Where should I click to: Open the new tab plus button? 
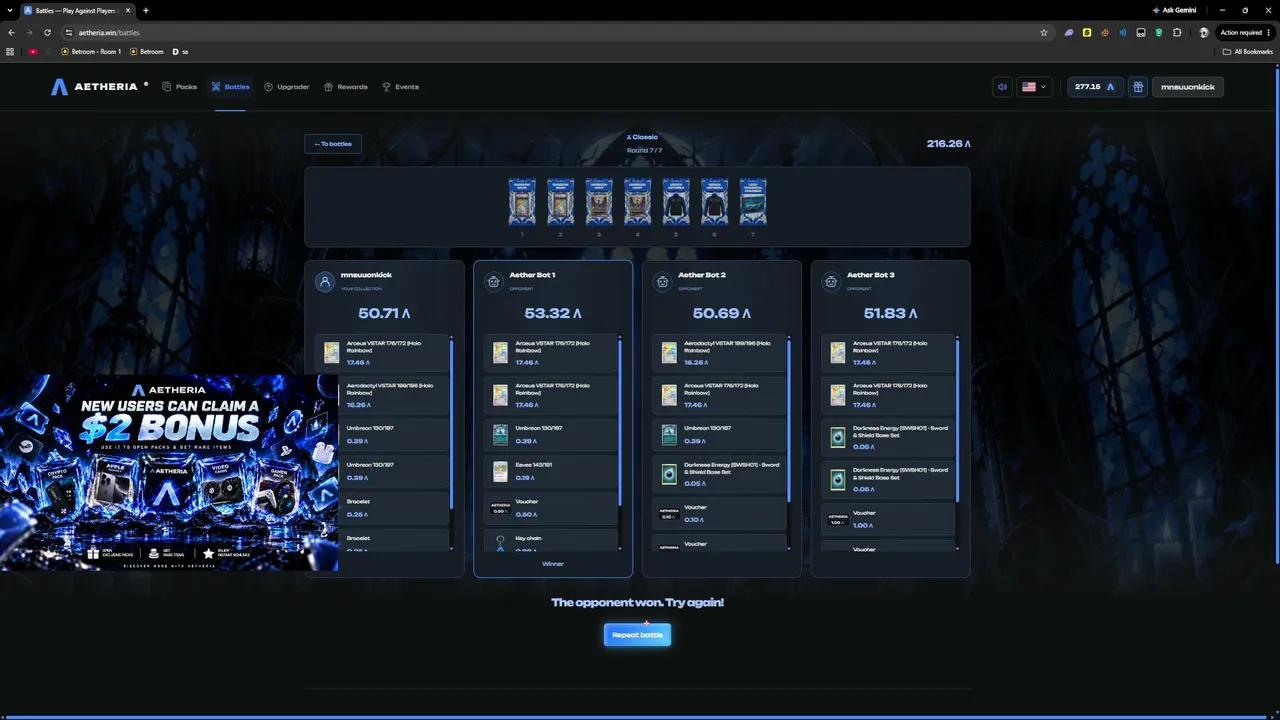point(146,10)
